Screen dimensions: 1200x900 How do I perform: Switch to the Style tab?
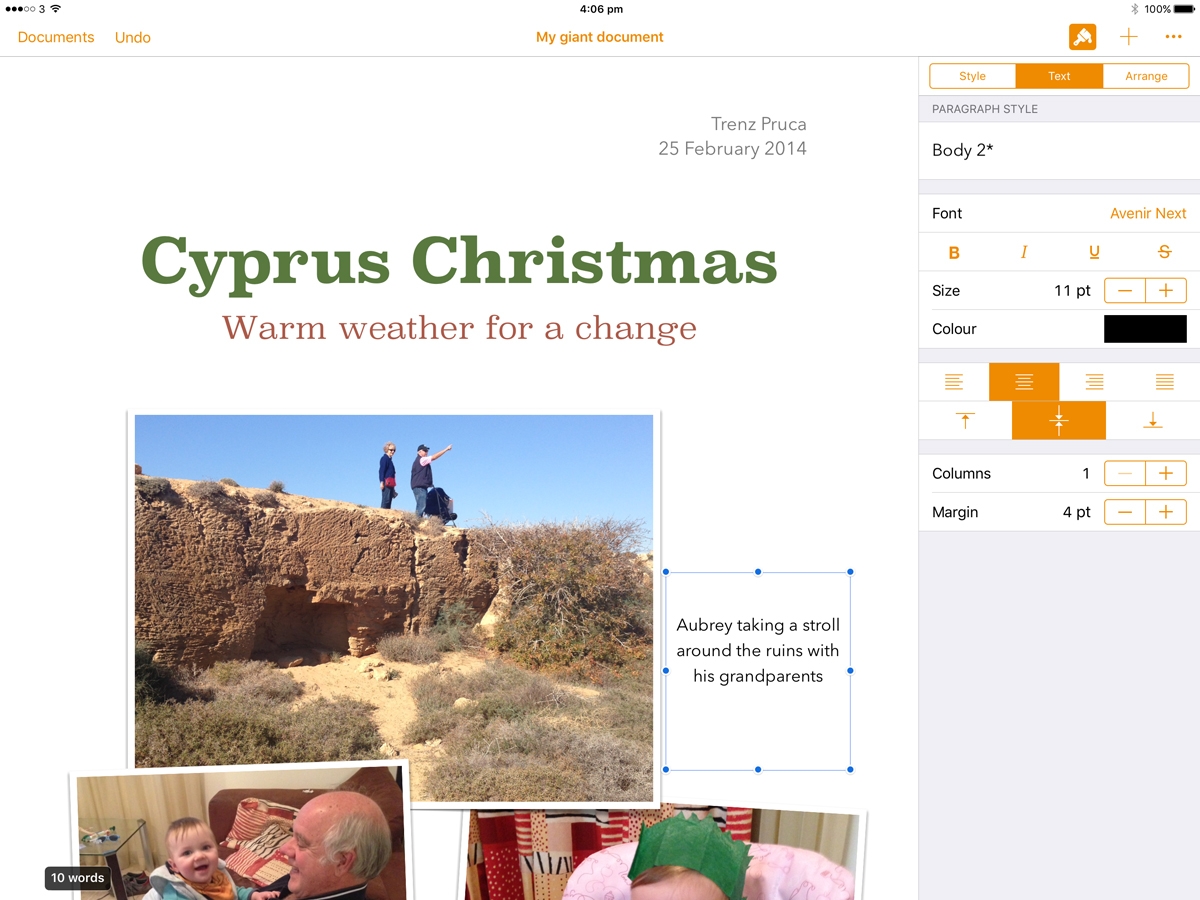click(972, 76)
